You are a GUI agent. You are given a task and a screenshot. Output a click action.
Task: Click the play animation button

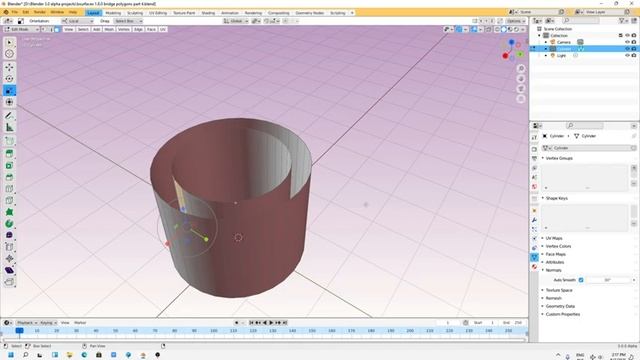pos(271,323)
